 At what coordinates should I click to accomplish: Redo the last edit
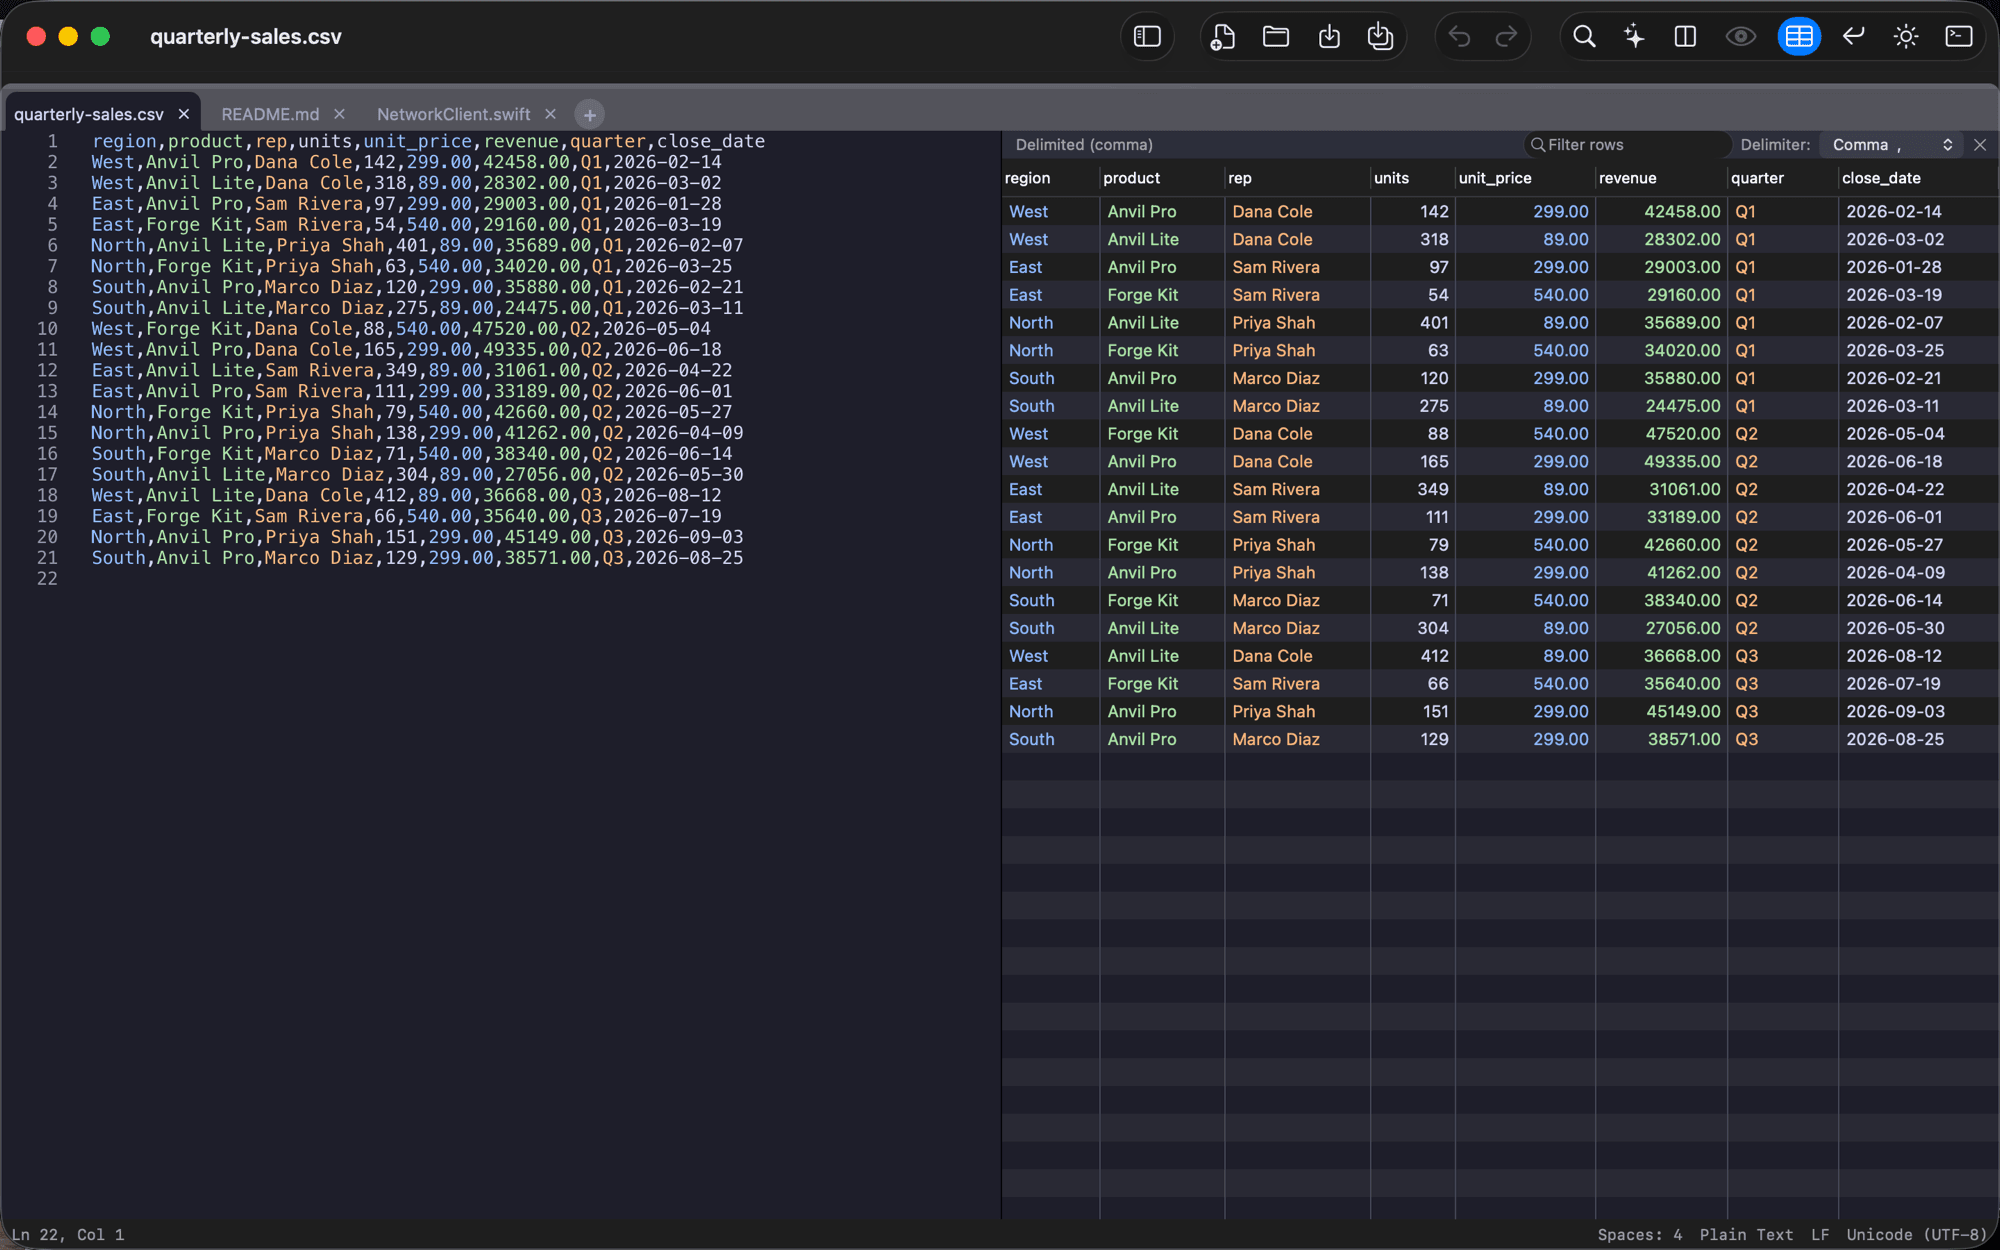[x=1506, y=37]
